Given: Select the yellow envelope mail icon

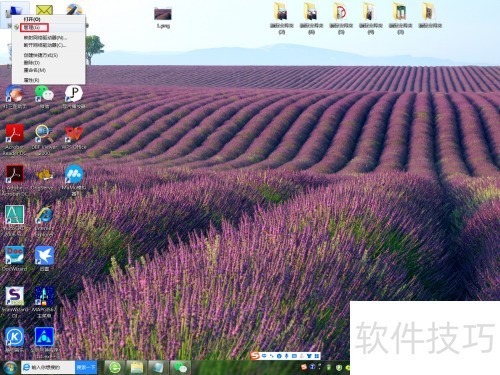Looking at the screenshot, I should pyautogui.click(x=44, y=11).
